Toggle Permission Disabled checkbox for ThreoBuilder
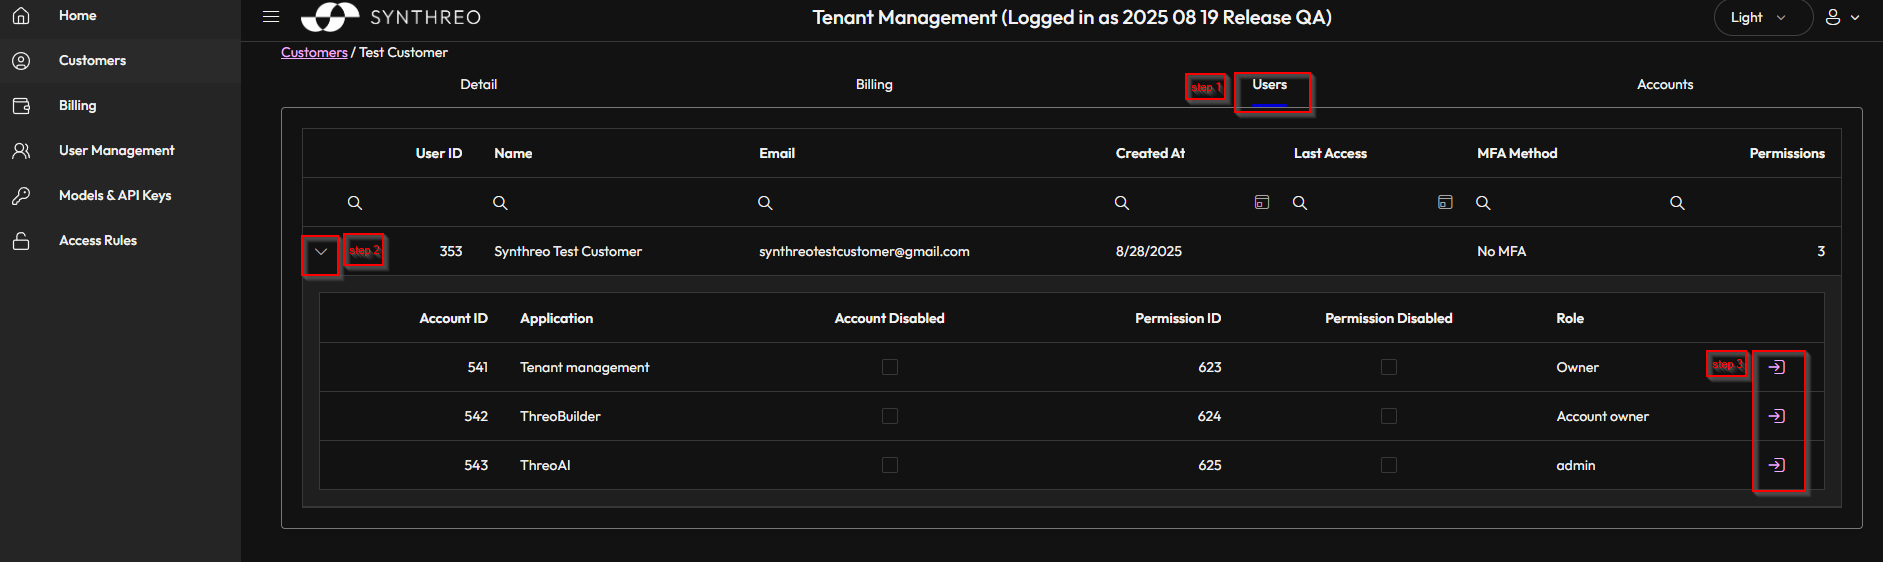 pyautogui.click(x=1389, y=416)
